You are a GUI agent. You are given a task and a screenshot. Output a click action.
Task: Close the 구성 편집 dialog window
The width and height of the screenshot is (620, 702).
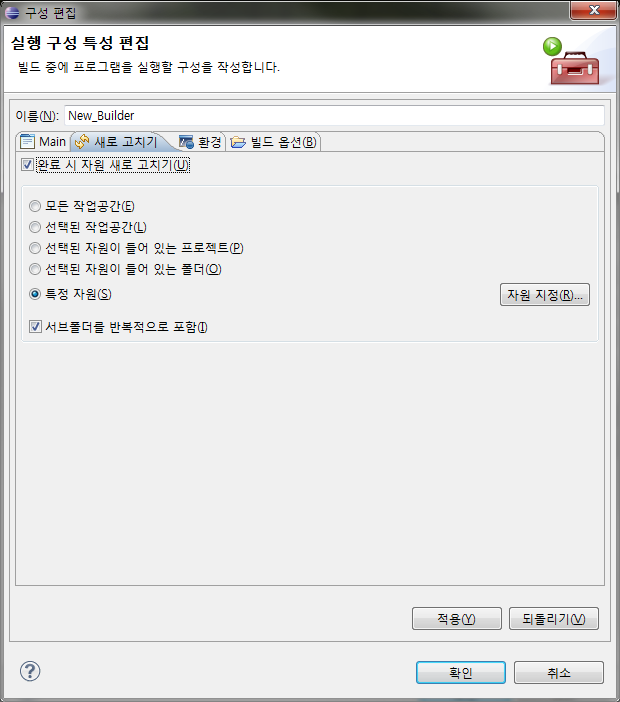[x=594, y=10]
